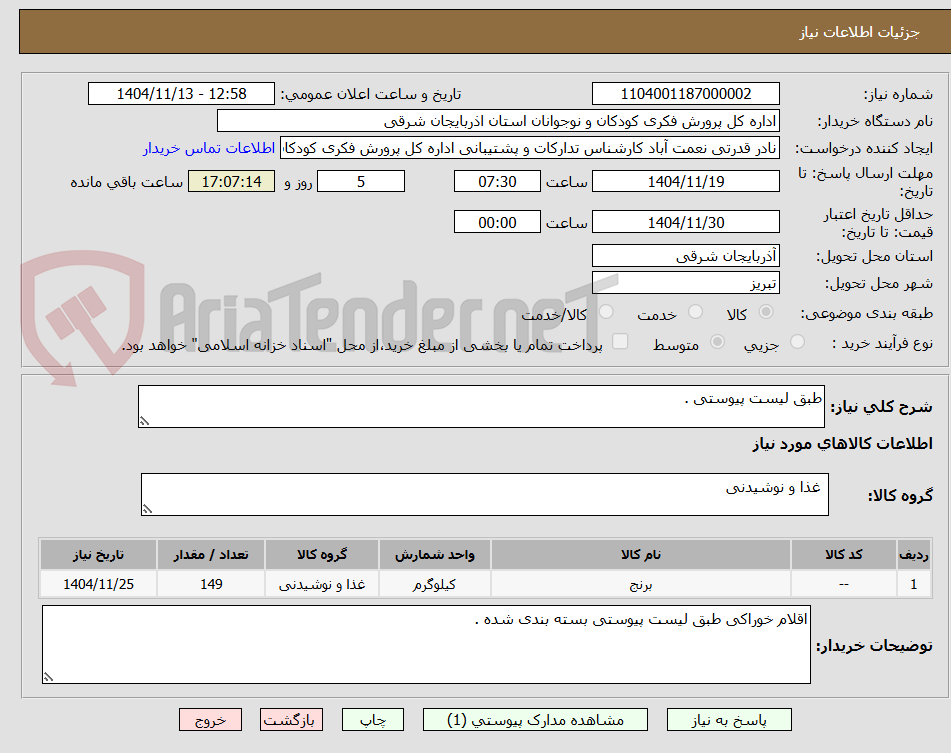The image size is (951, 753).
Task: Click the quantity cell '149'
Action: [211, 584]
